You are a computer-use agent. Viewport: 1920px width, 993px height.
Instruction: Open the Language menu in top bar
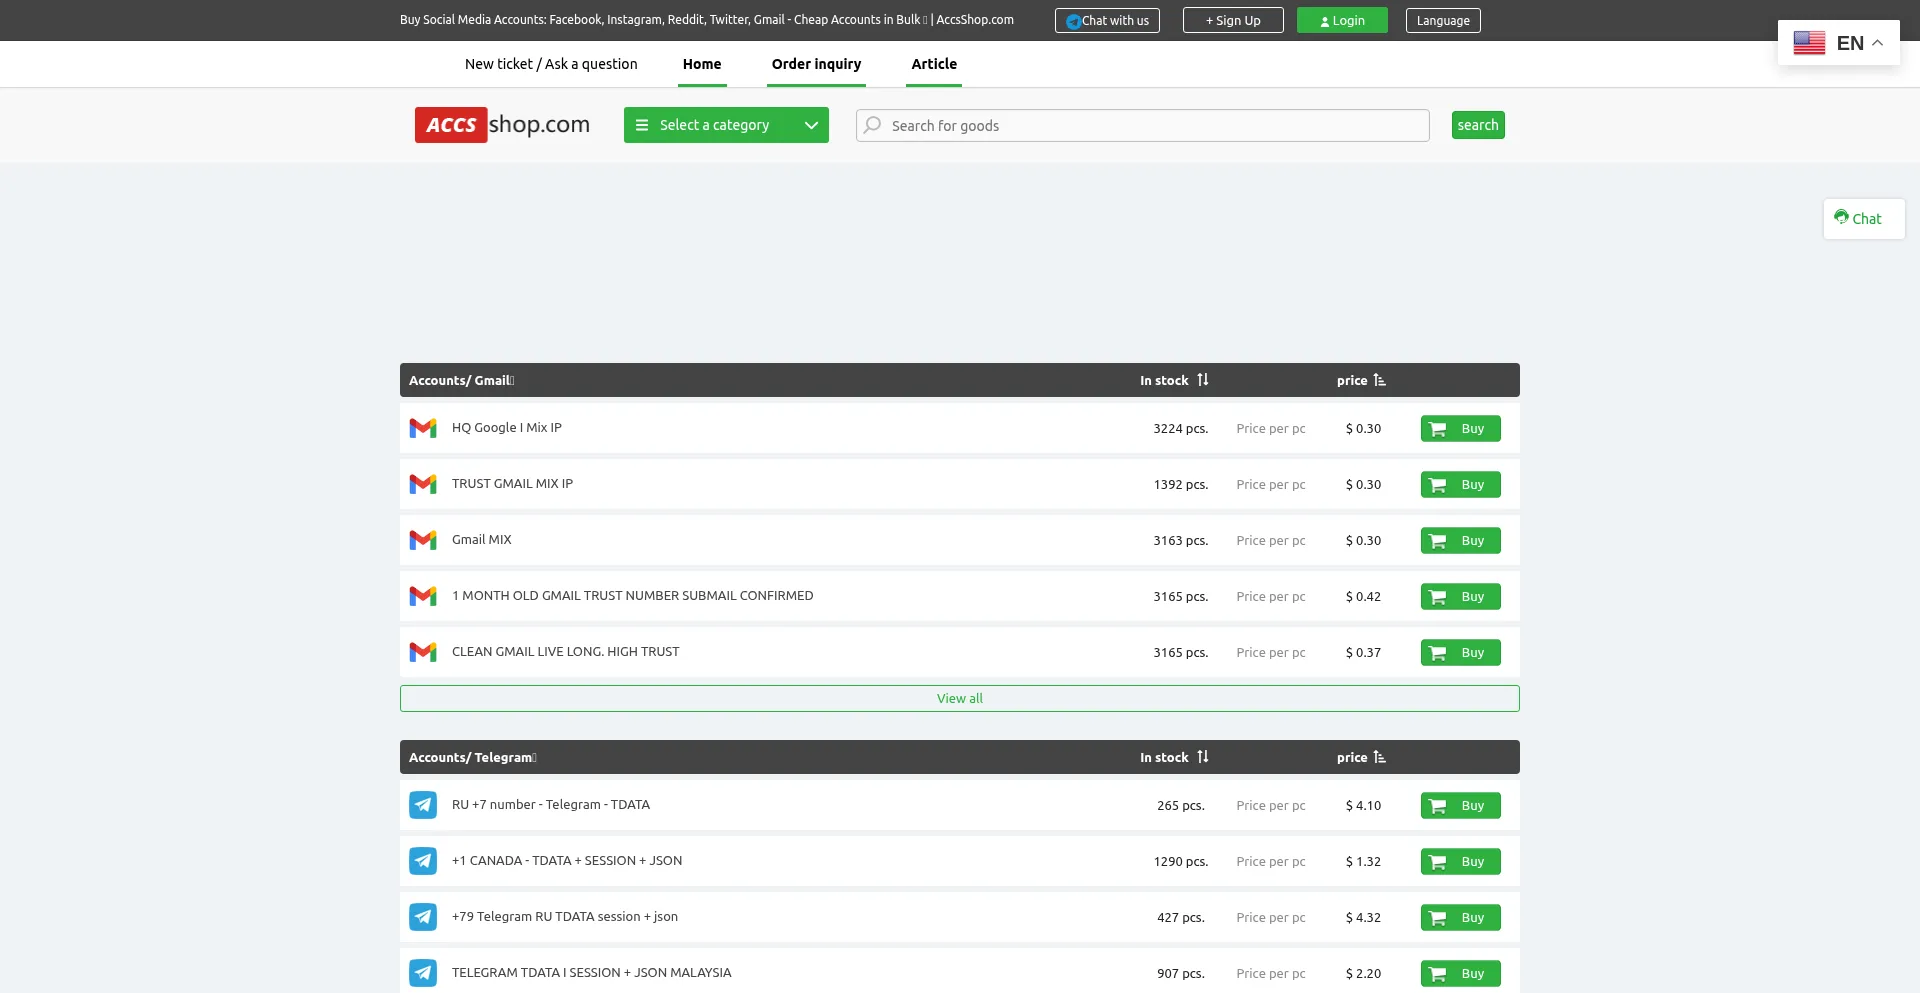(x=1442, y=21)
